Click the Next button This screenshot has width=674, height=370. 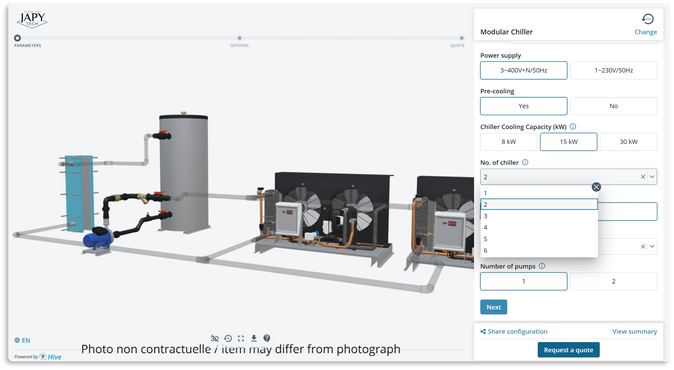click(493, 307)
